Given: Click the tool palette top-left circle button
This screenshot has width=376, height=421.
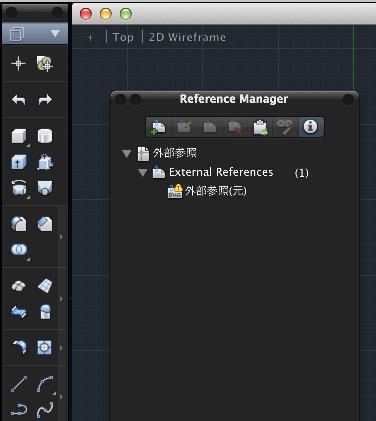Looking at the screenshot, I should coord(11,12).
